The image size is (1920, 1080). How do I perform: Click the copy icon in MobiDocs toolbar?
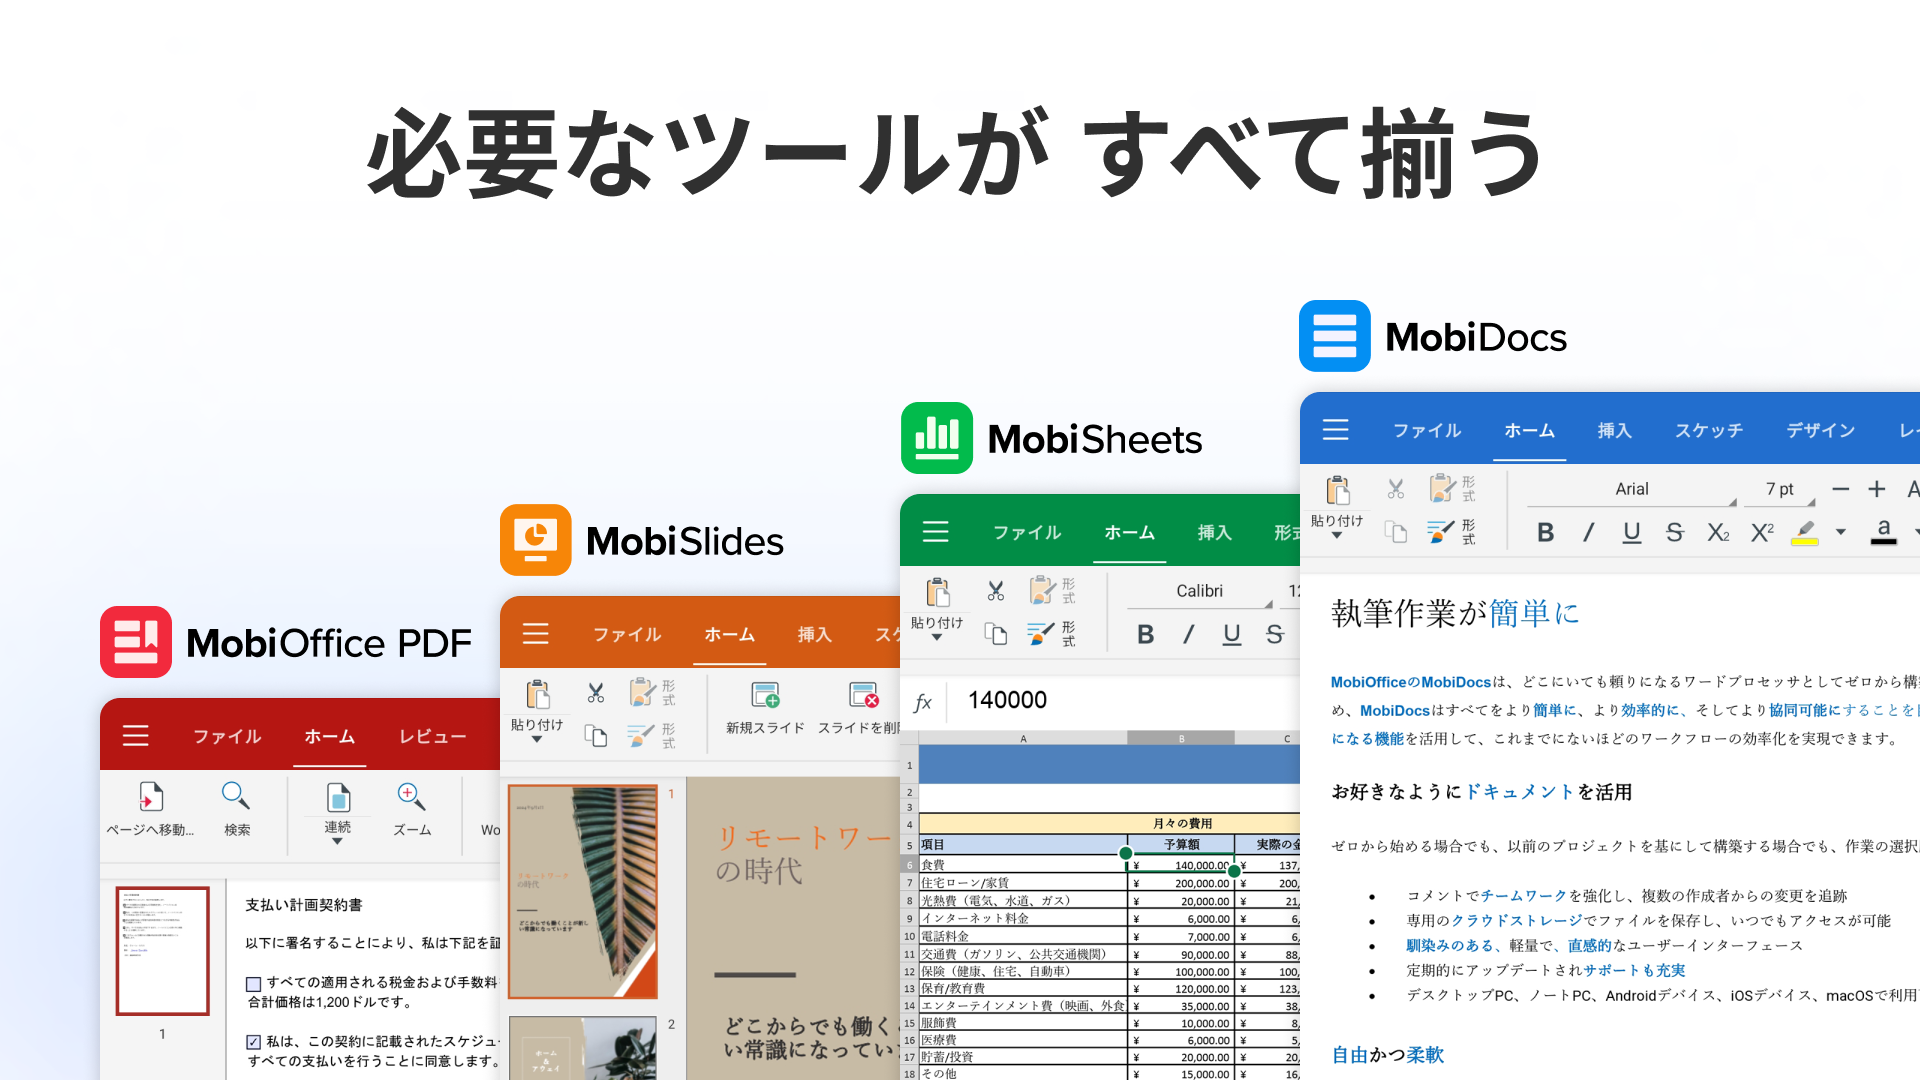(x=1396, y=532)
